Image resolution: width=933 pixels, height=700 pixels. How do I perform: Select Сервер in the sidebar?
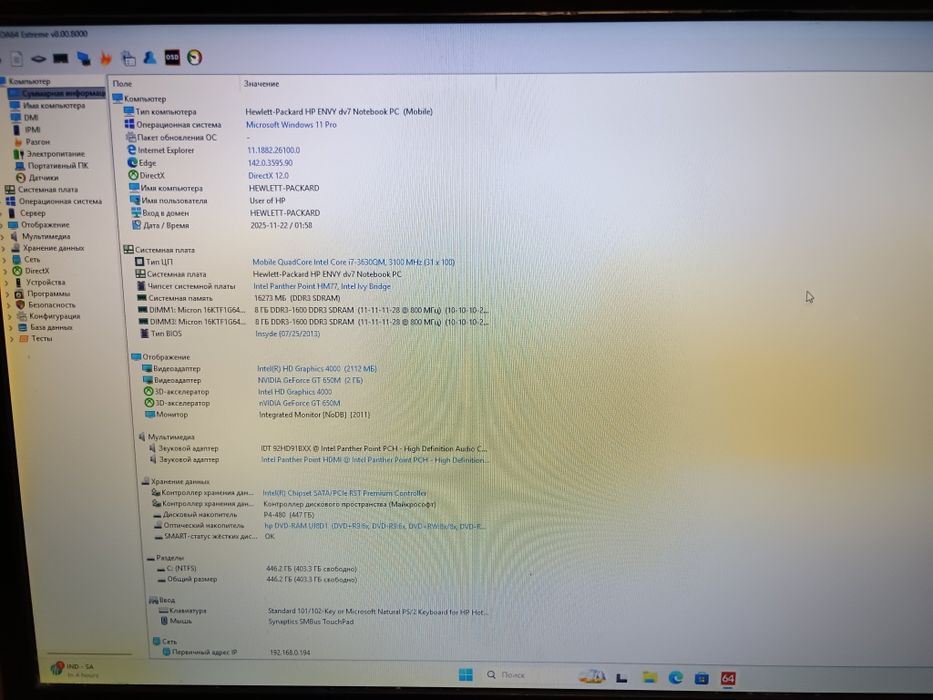pyautogui.click(x=27, y=213)
